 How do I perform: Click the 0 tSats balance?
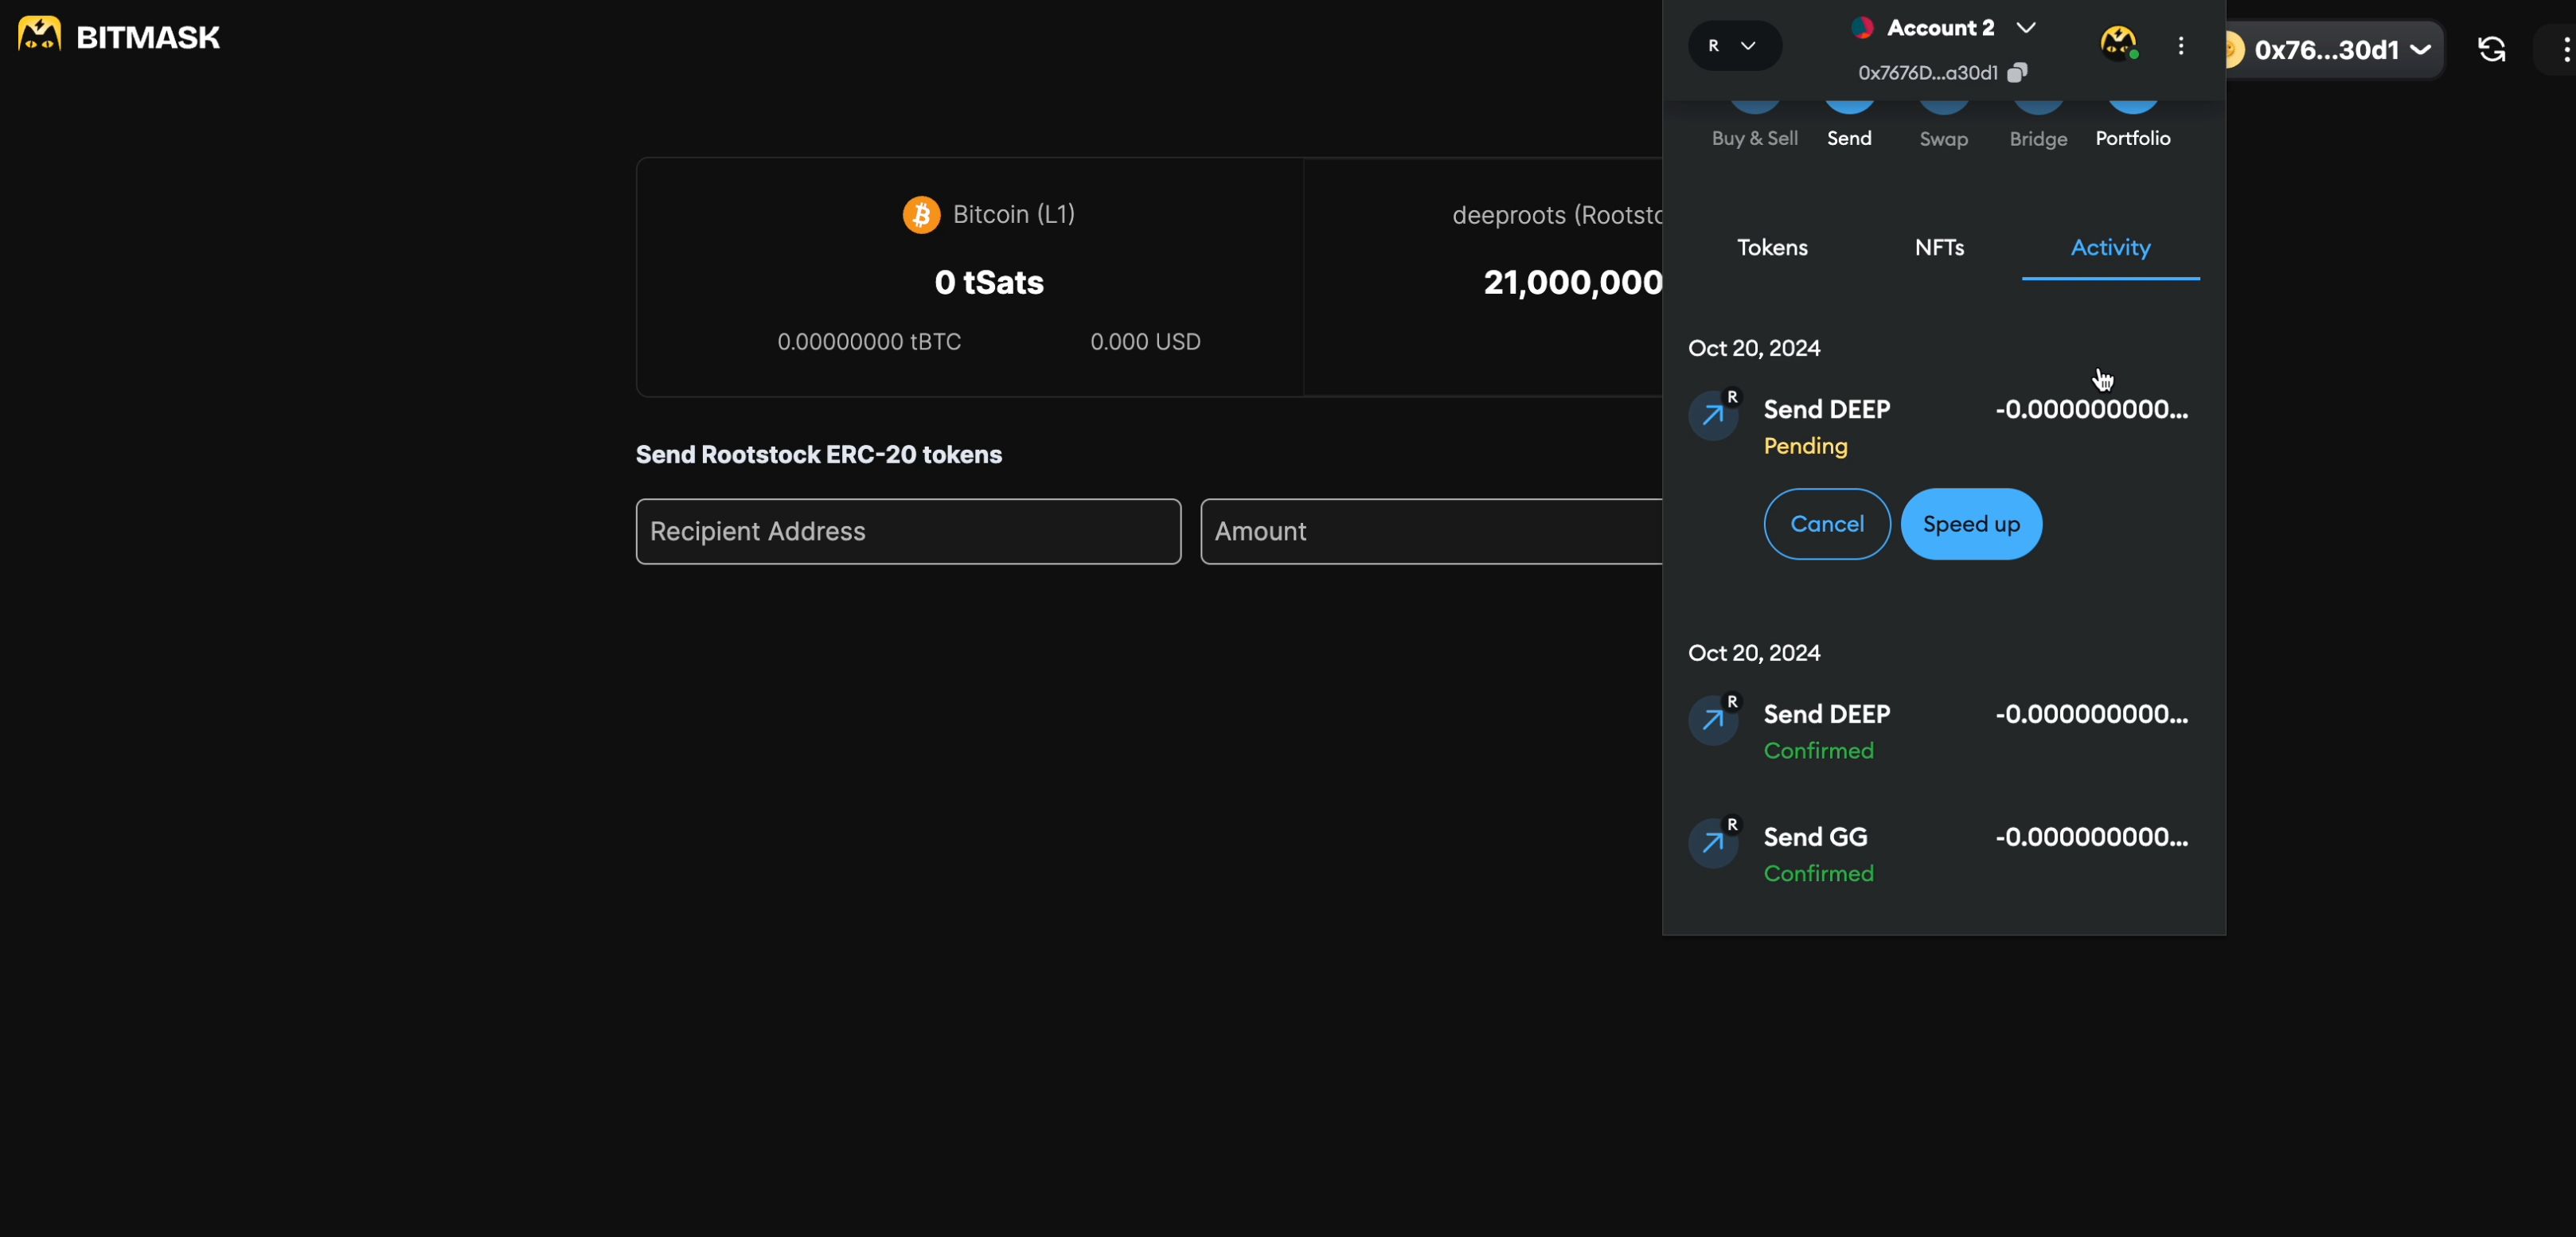tap(989, 283)
